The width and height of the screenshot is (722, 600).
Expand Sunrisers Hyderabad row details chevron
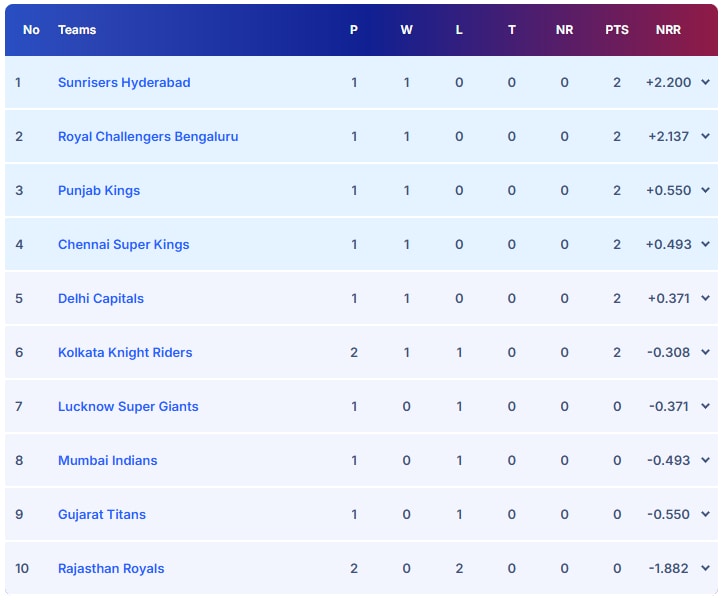[705, 83]
